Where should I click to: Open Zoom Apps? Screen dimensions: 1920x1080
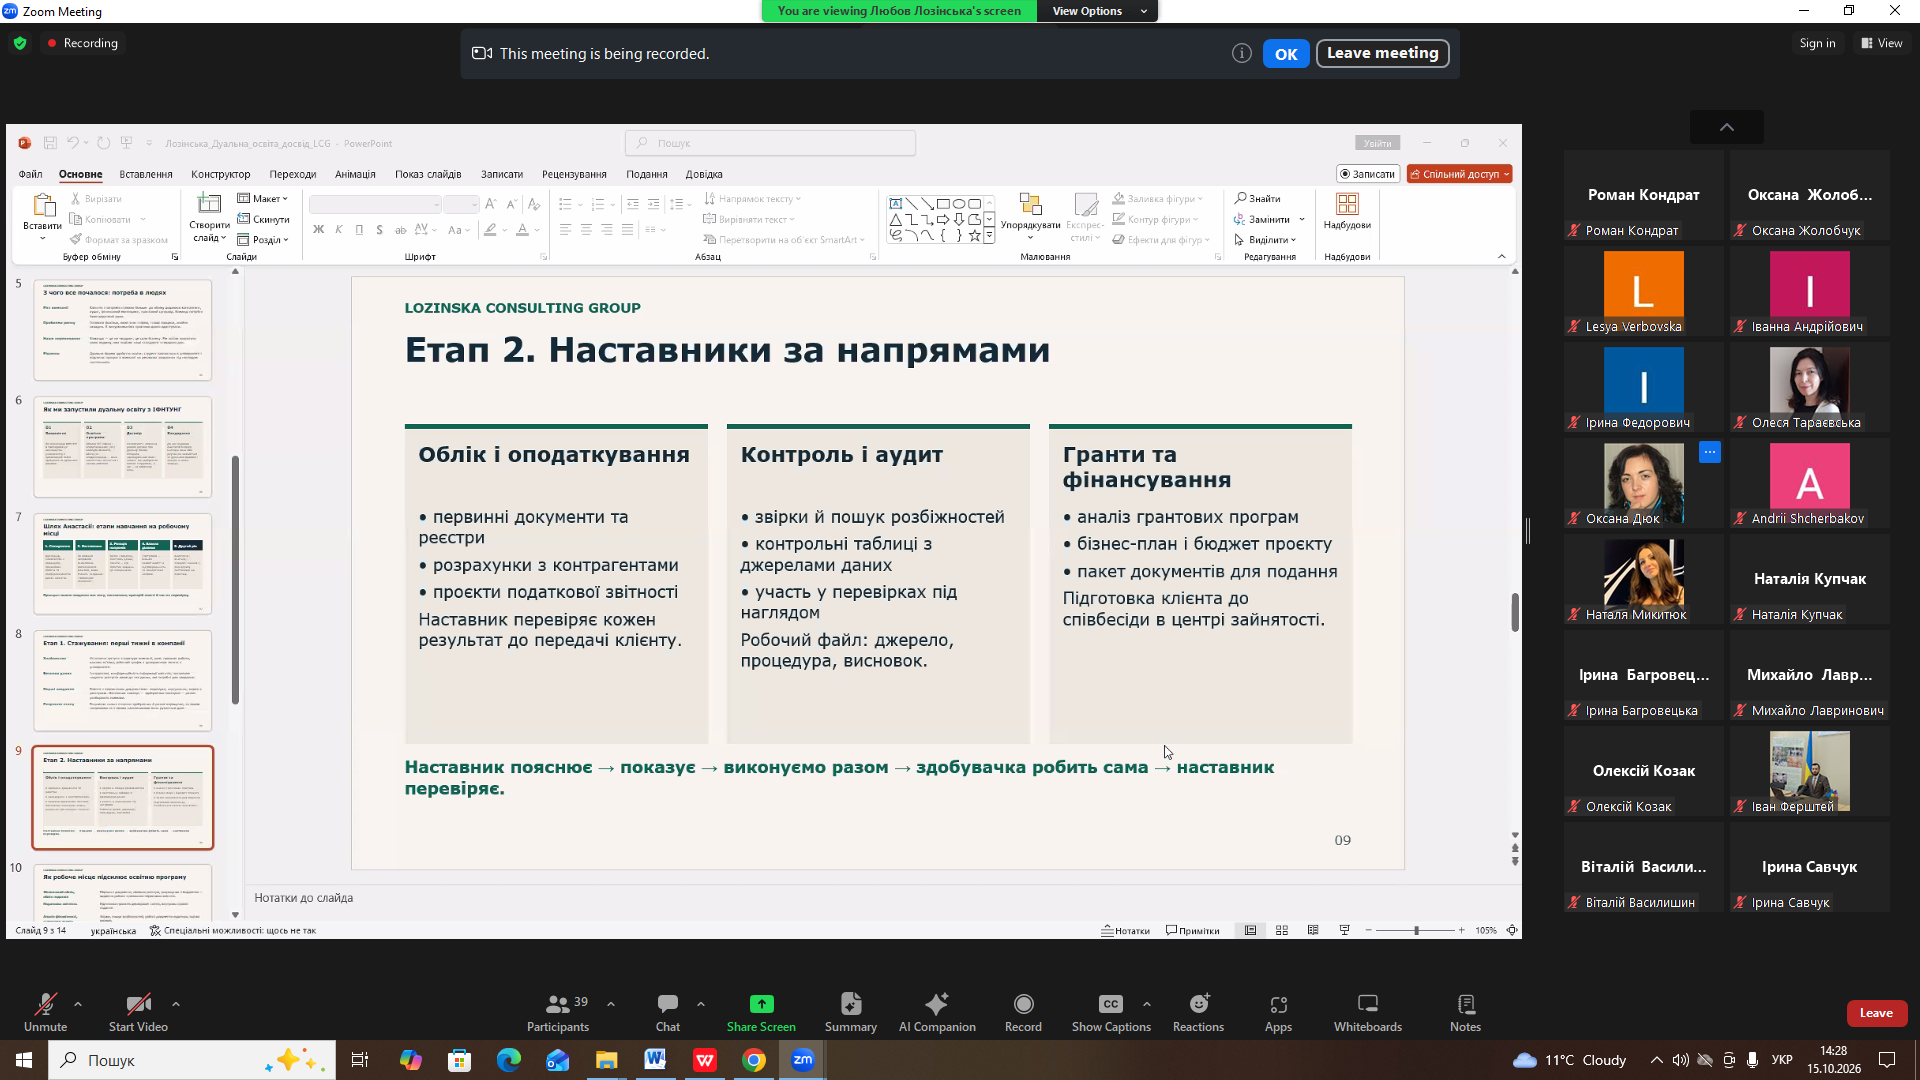[1278, 1012]
